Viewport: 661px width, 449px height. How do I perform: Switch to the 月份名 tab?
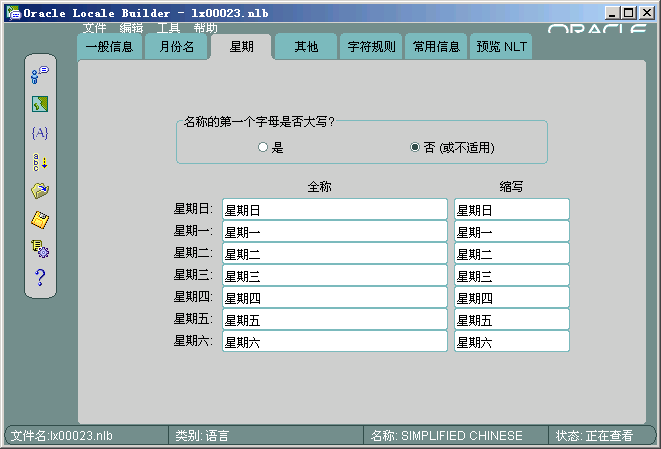(x=175, y=47)
